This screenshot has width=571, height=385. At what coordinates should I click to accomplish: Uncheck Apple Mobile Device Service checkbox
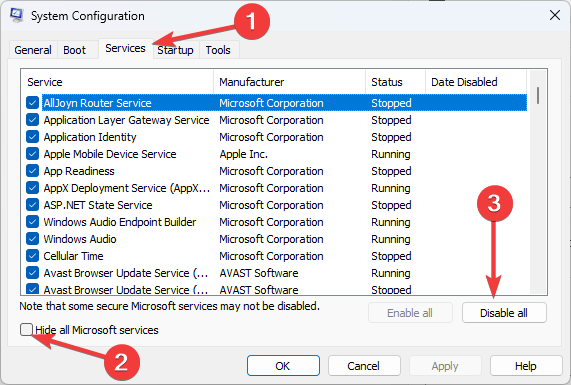pyautogui.click(x=32, y=154)
